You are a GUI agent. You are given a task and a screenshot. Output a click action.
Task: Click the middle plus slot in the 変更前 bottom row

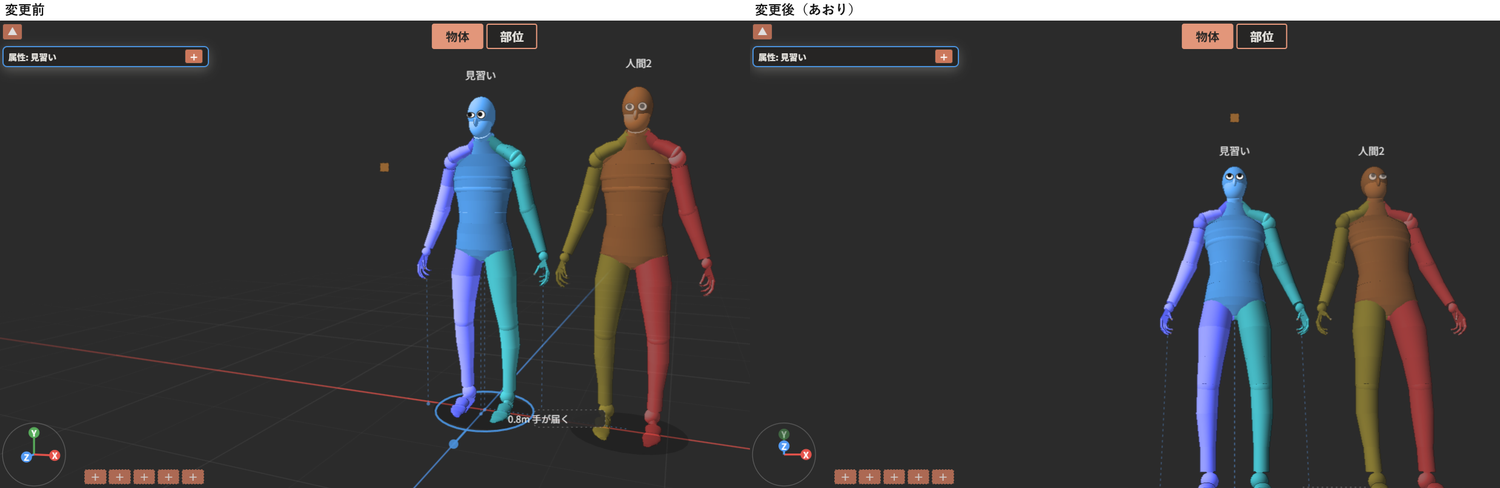pos(144,477)
